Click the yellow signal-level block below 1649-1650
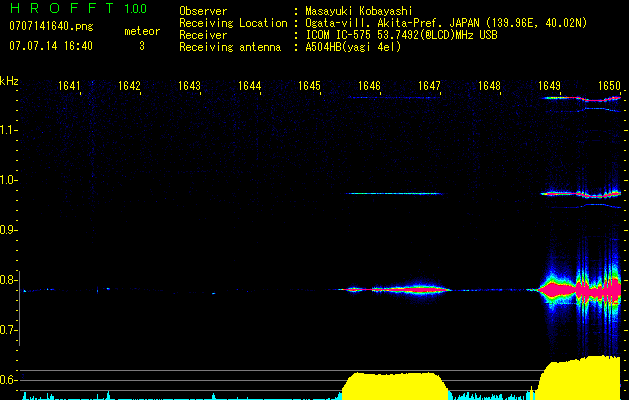 tap(580, 378)
